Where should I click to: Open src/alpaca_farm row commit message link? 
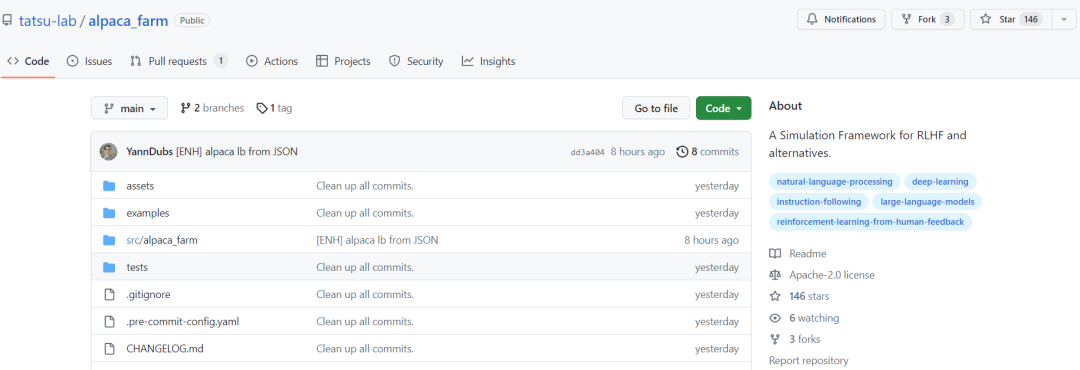[377, 240]
